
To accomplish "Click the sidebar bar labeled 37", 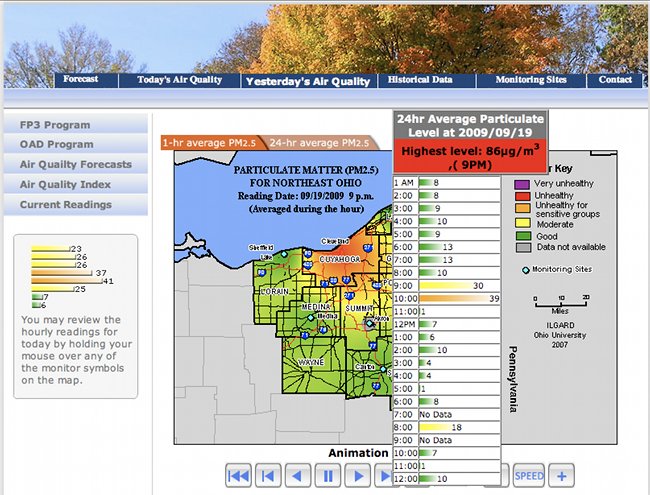I will pos(62,273).
